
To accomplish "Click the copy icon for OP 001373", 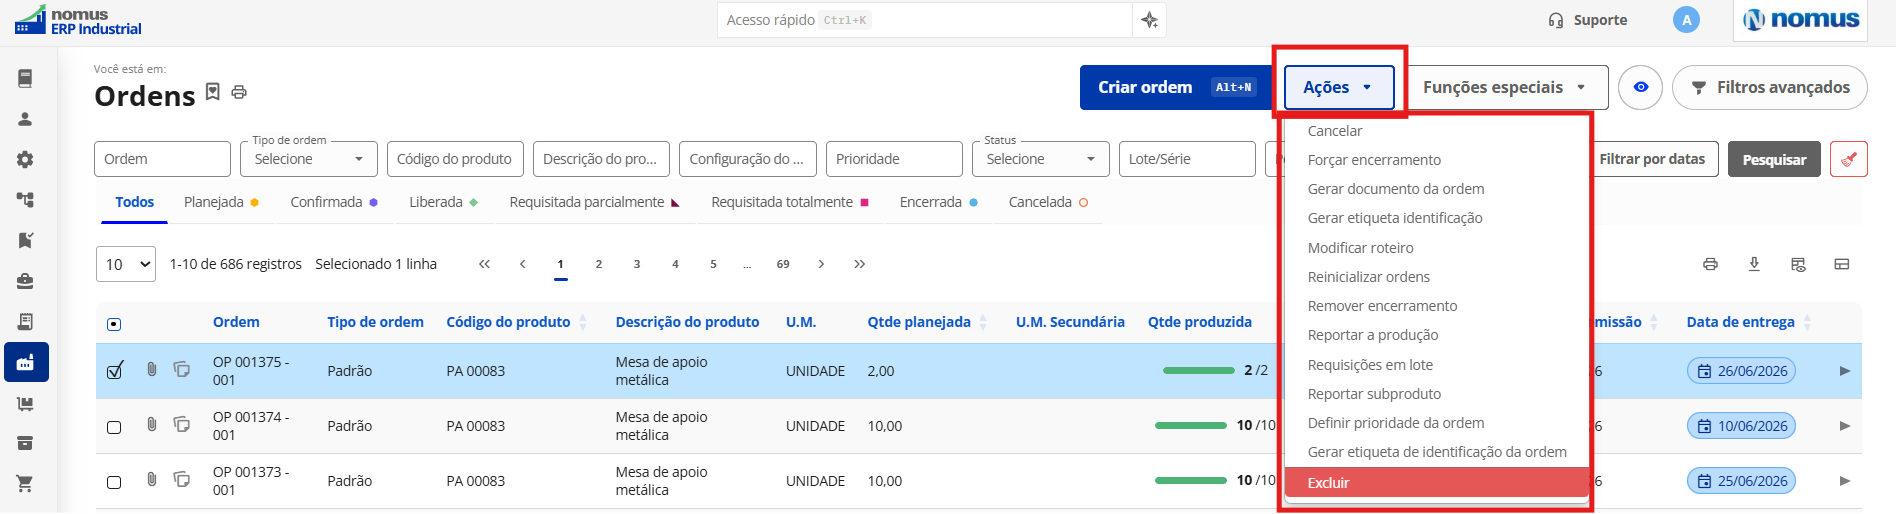I will (181, 479).
